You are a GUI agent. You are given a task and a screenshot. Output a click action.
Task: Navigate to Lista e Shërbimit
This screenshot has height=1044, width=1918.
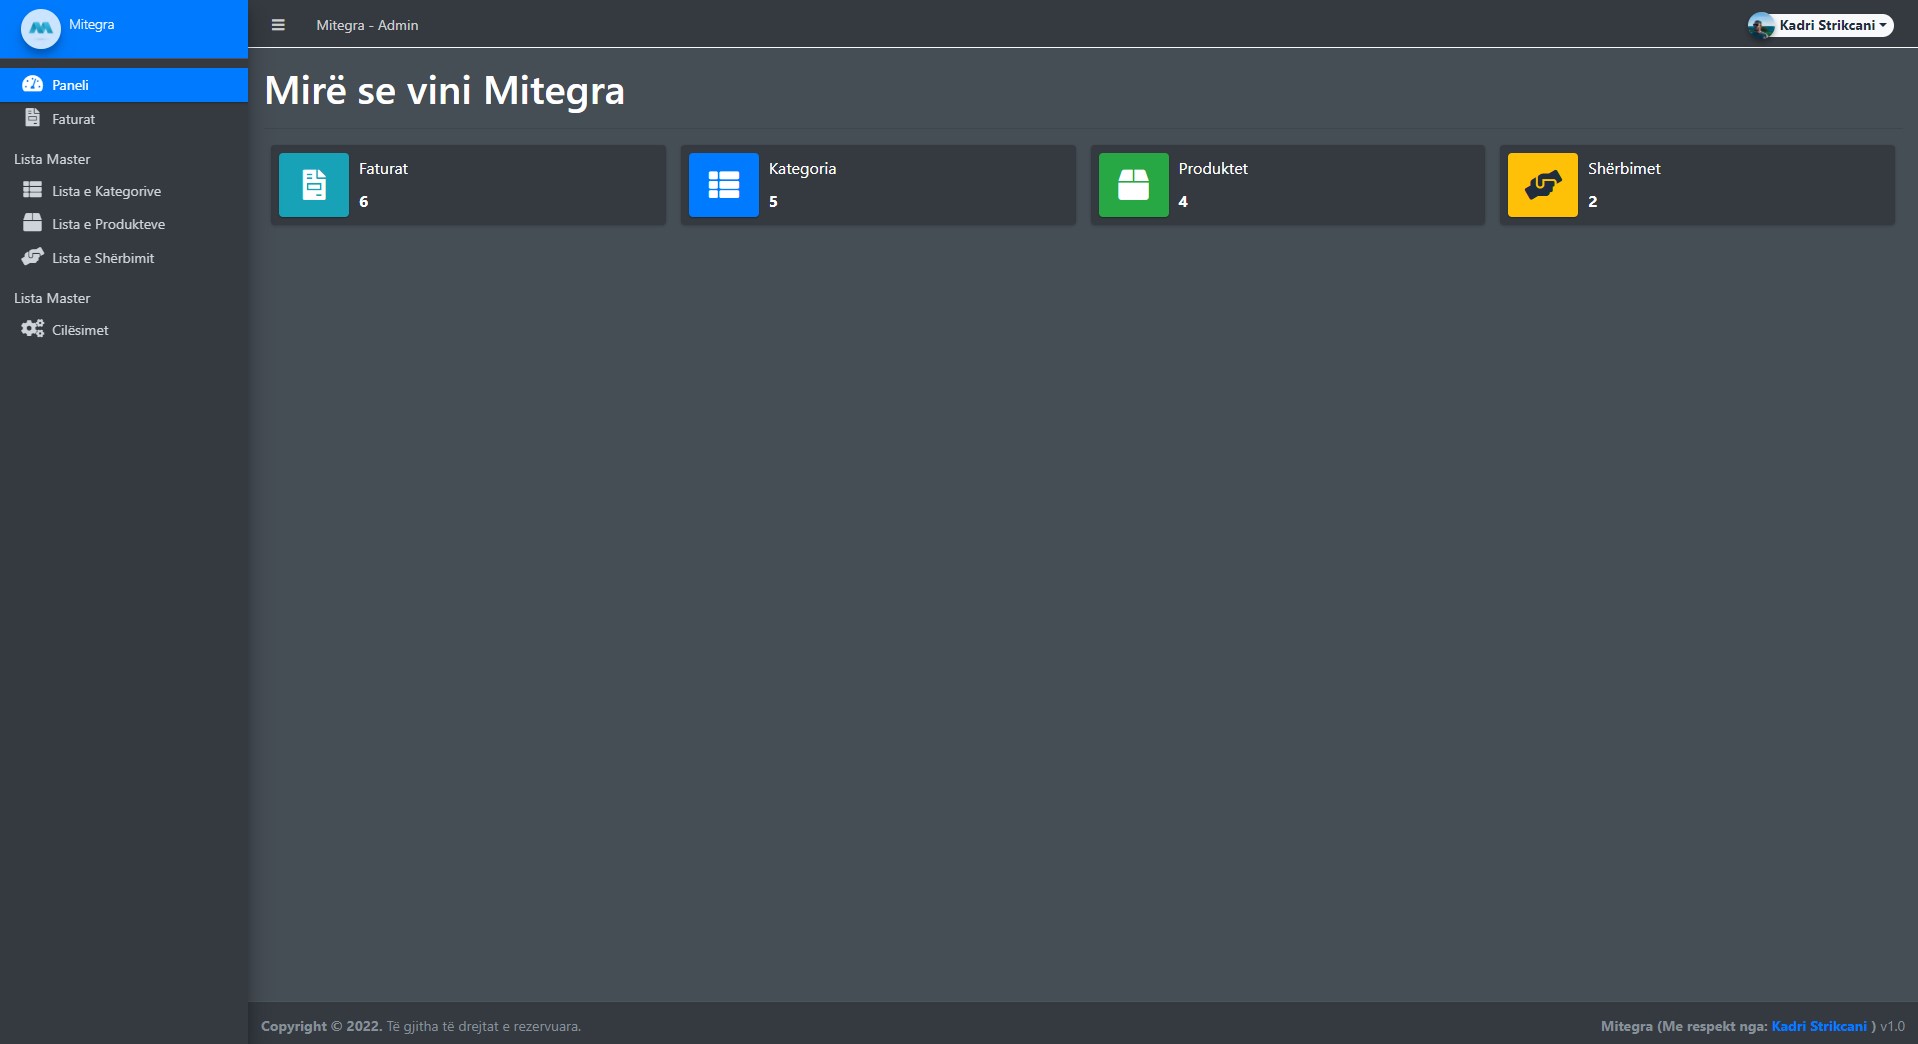tap(103, 258)
